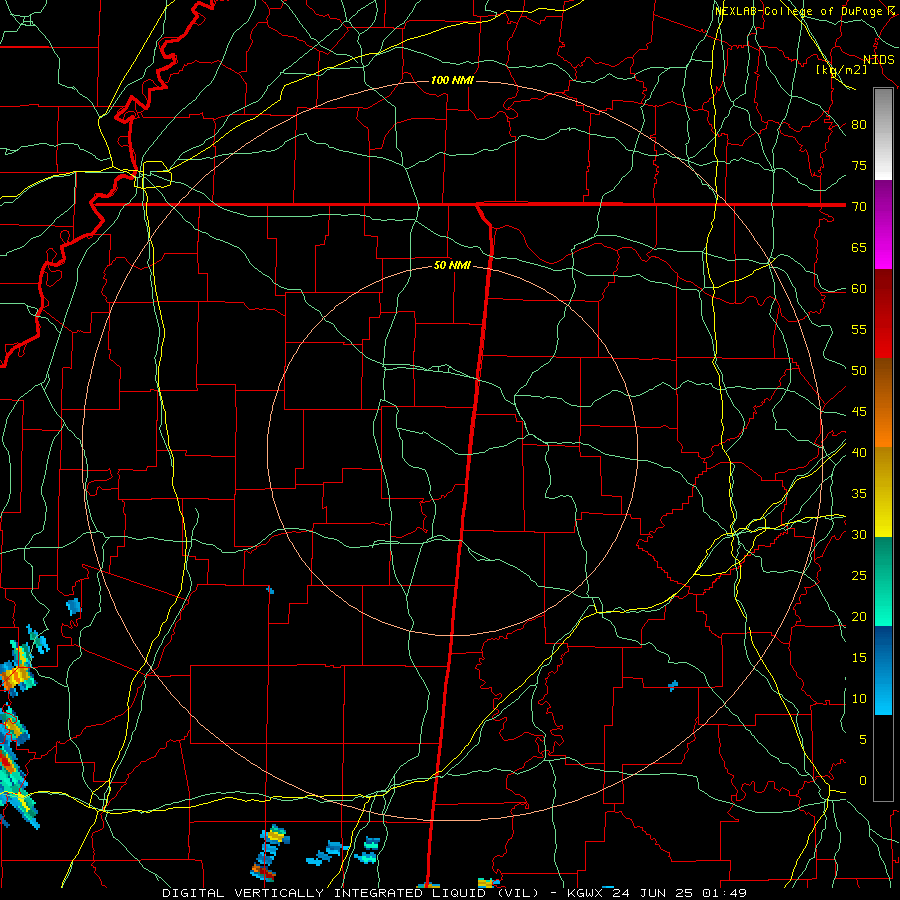Click the tall multicolor echo below bottom ring
The image size is (900, 900).
coord(269,853)
